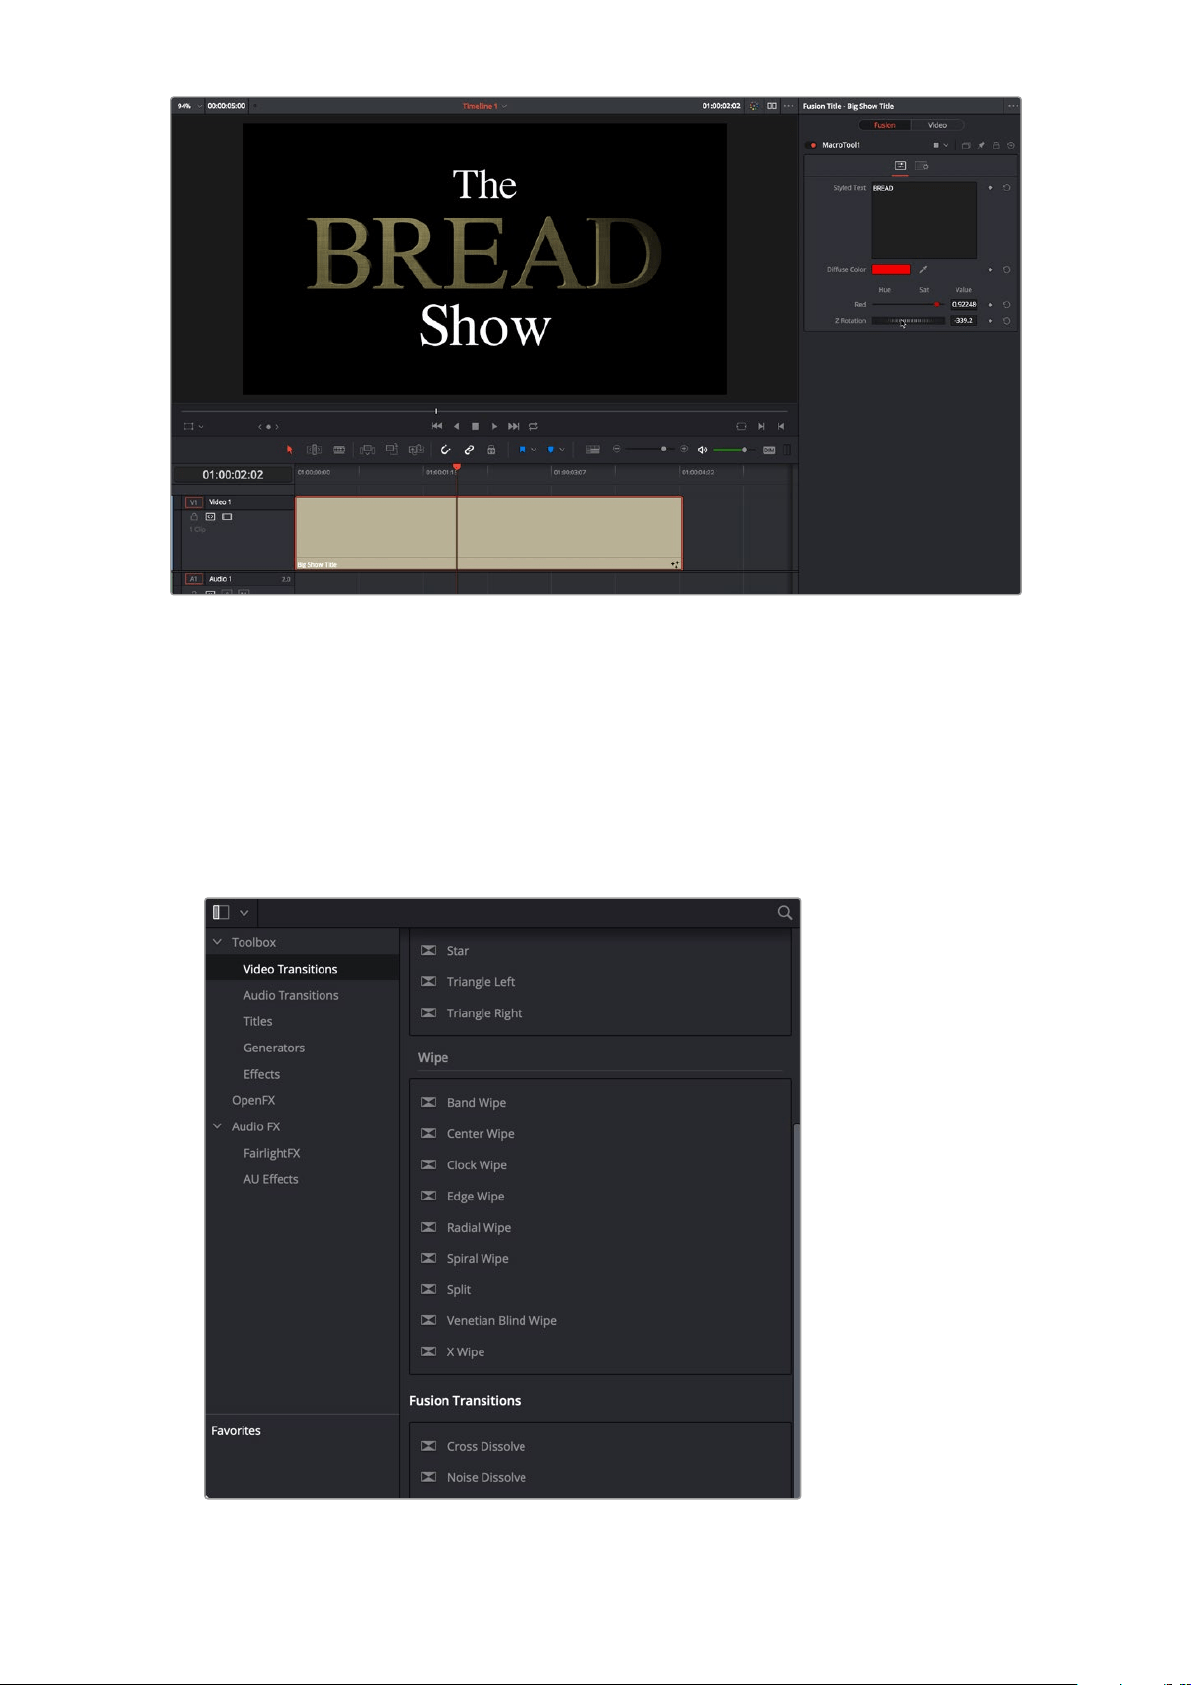Image resolution: width=1192 pixels, height=1685 pixels.
Task: Open the Marker color dropdown arrow
Action: point(561,450)
